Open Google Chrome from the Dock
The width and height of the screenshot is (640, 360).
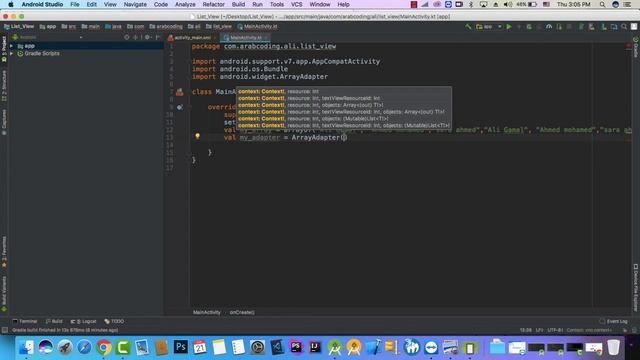tap(104, 347)
